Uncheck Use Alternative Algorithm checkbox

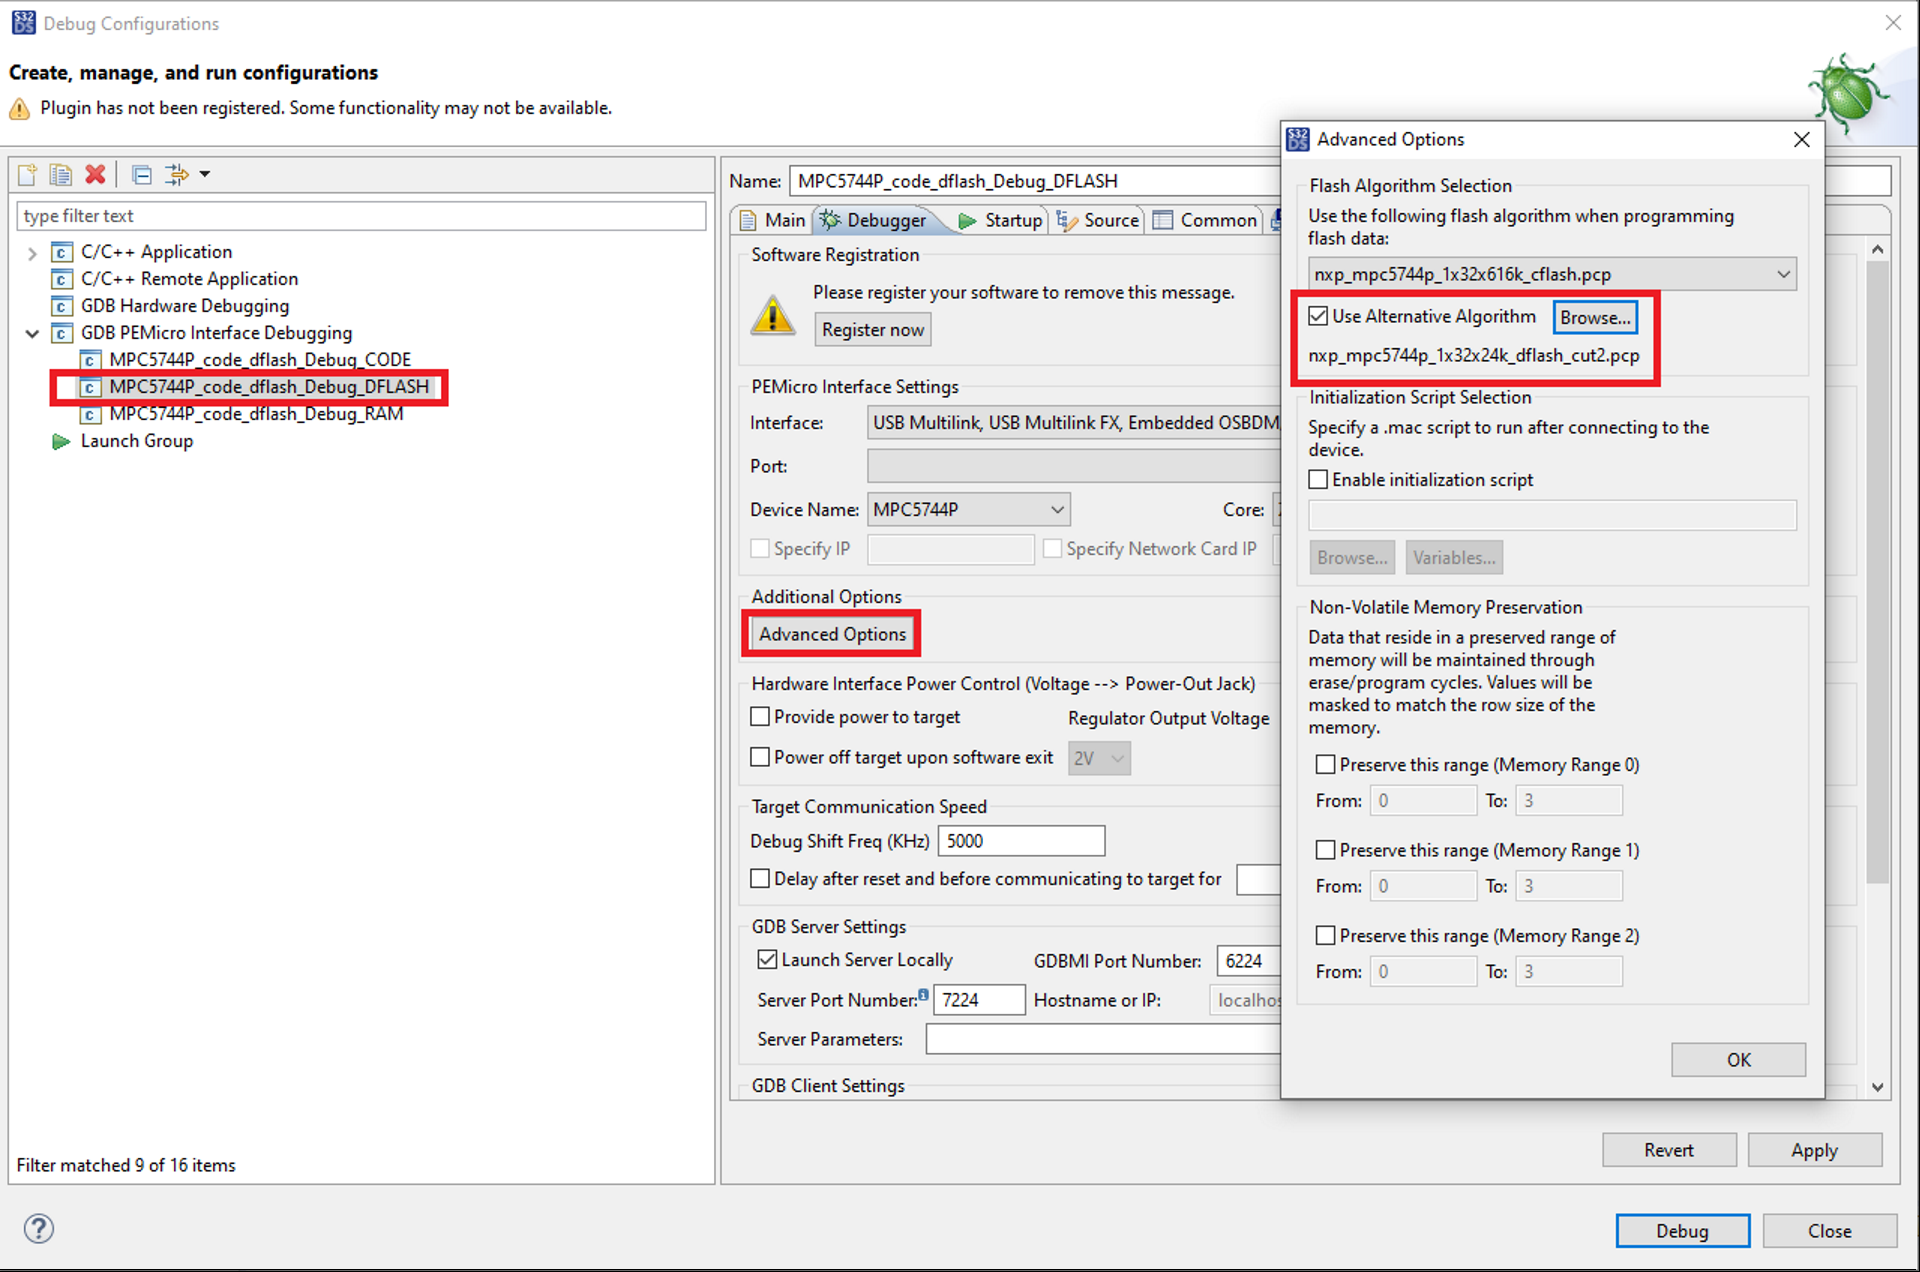coord(1318,317)
